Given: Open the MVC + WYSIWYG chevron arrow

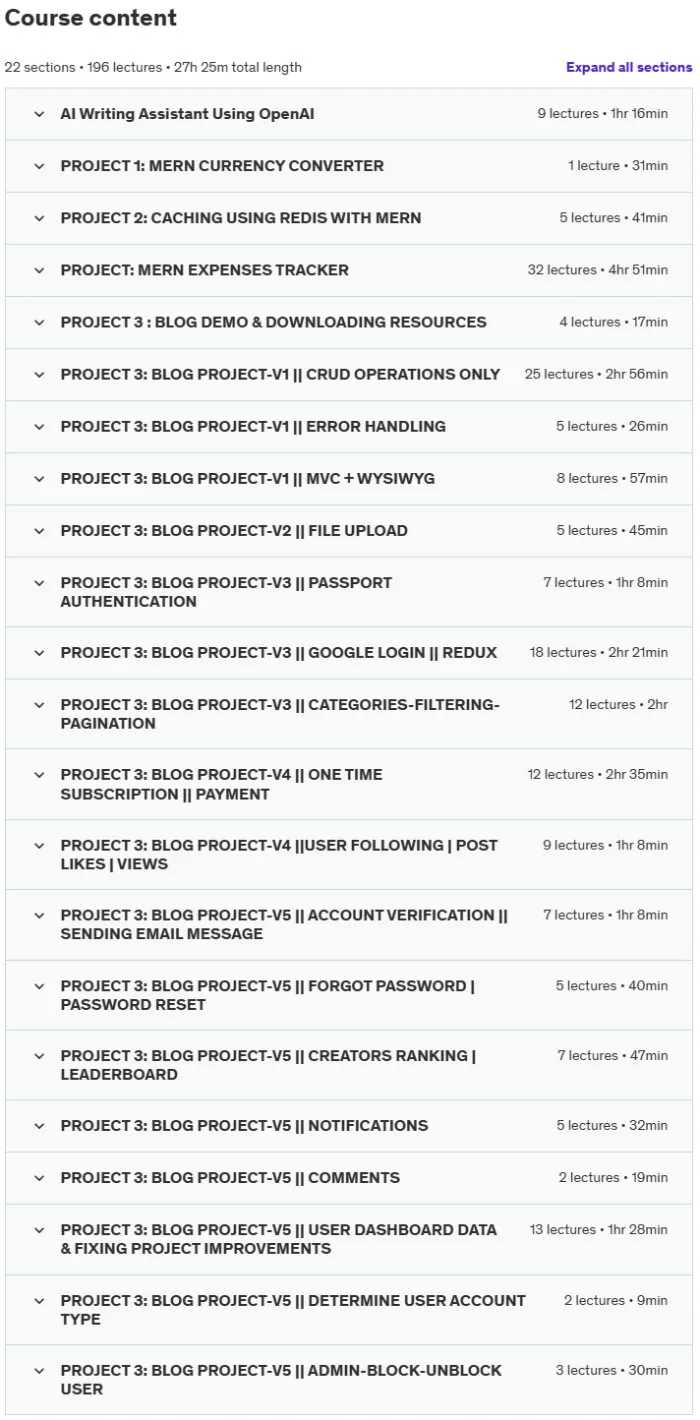Looking at the screenshot, I should point(39,478).
